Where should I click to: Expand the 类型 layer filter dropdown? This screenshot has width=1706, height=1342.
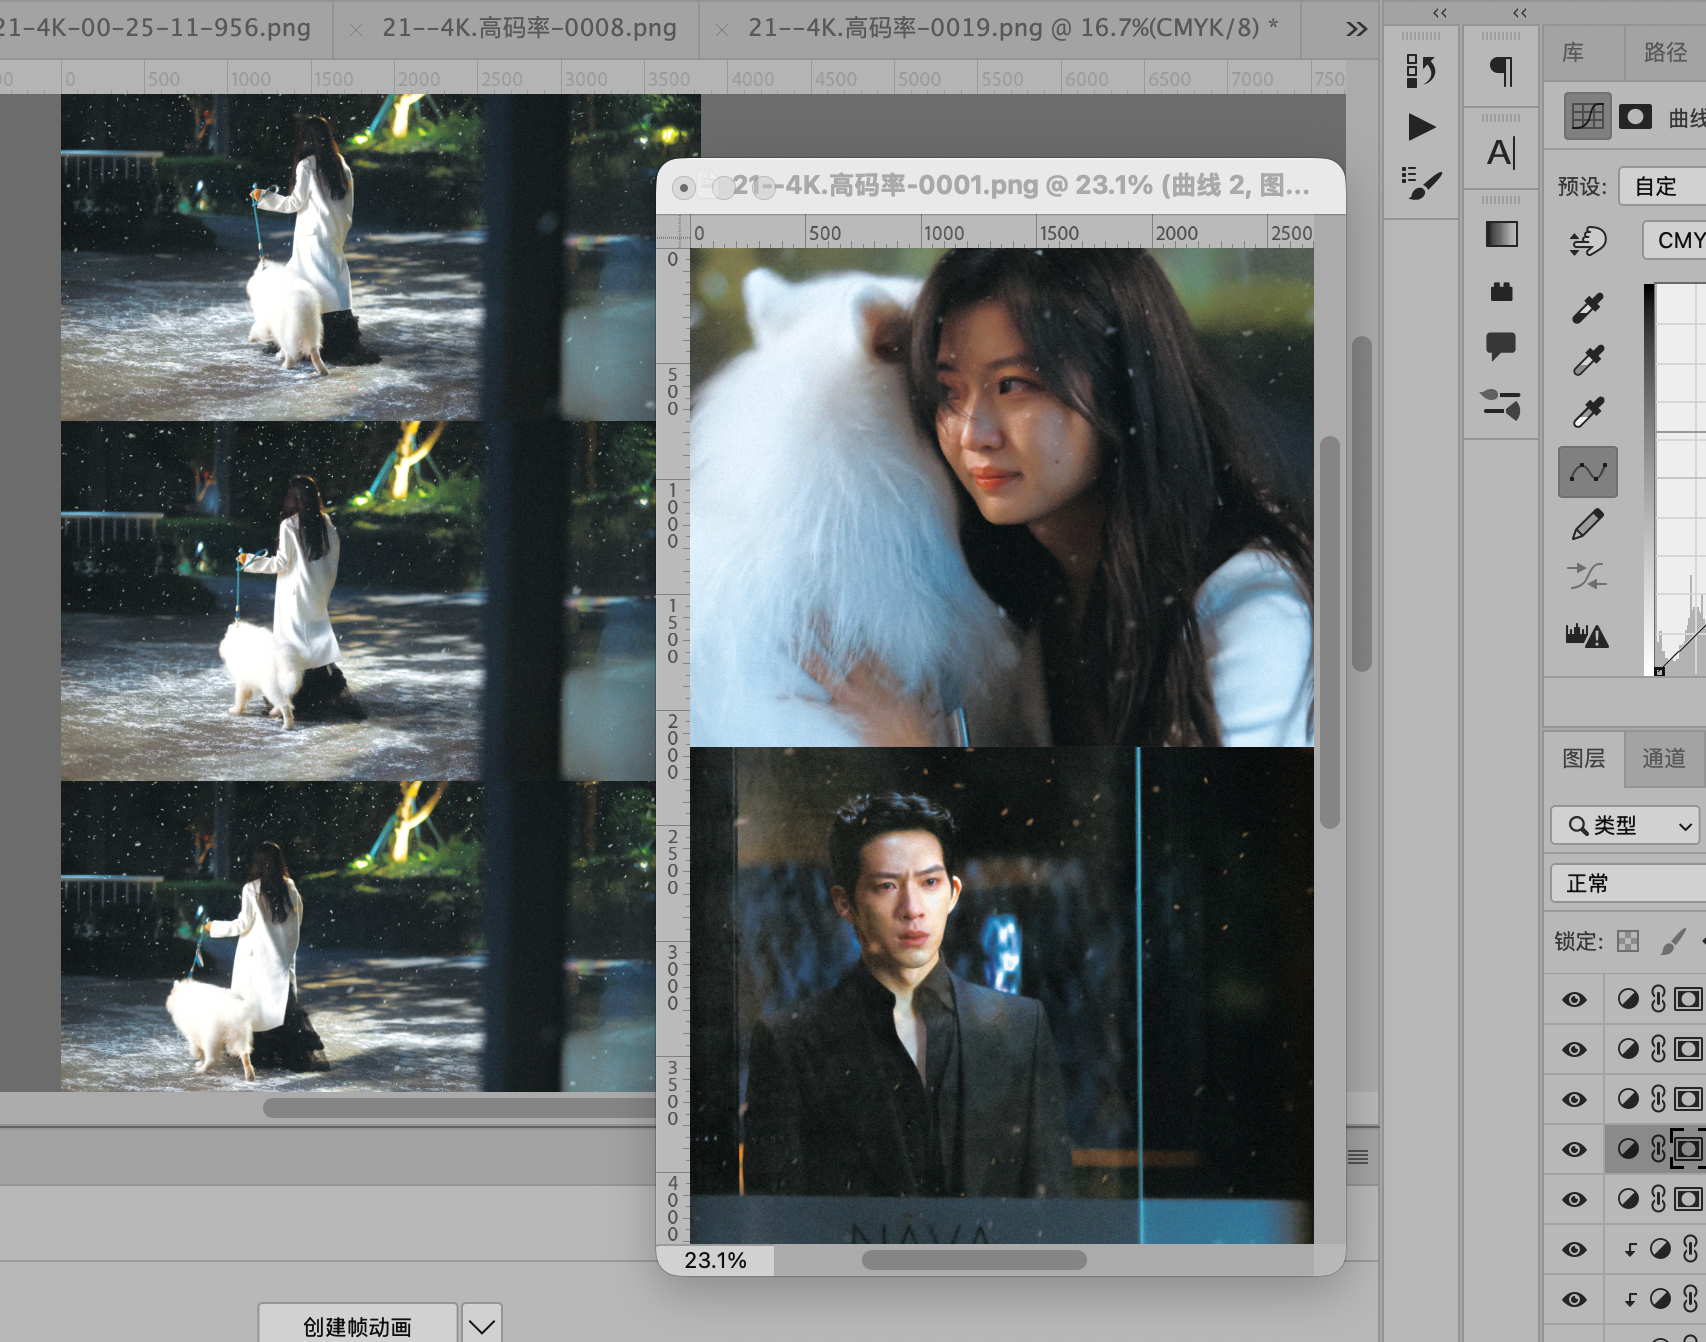click(1625, 825)
